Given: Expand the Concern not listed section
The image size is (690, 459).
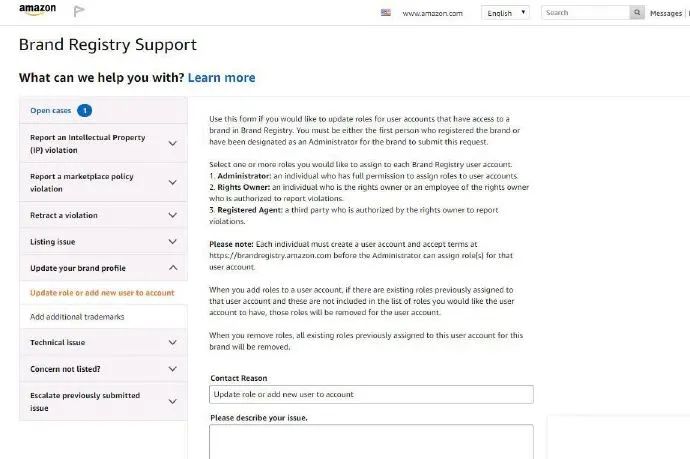Looking at the screenshot, I should click(x=173, y=369).
